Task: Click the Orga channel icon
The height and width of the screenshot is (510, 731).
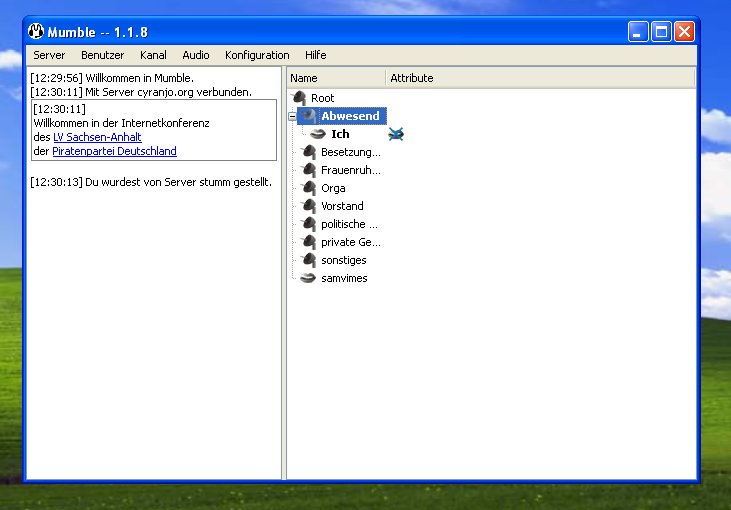Action: (x=309, y=188)
